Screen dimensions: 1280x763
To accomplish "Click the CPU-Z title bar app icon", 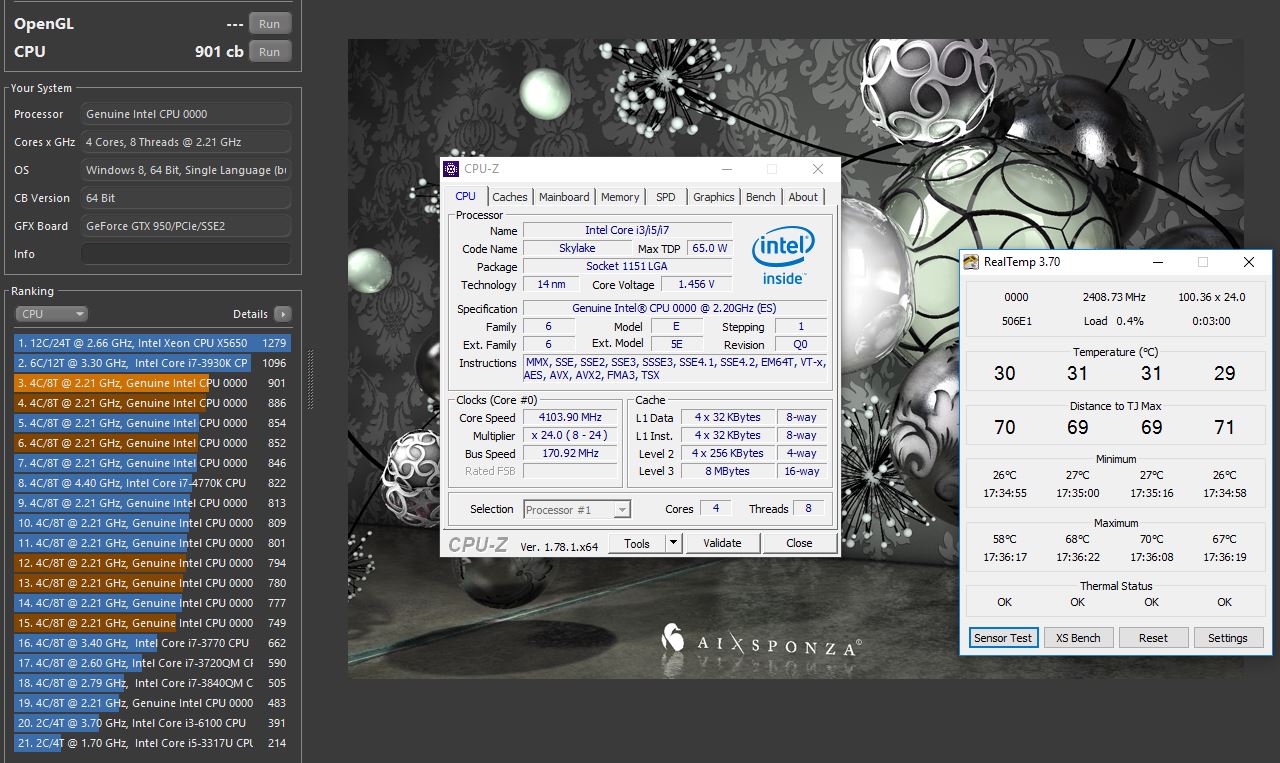I will point(452,169).
